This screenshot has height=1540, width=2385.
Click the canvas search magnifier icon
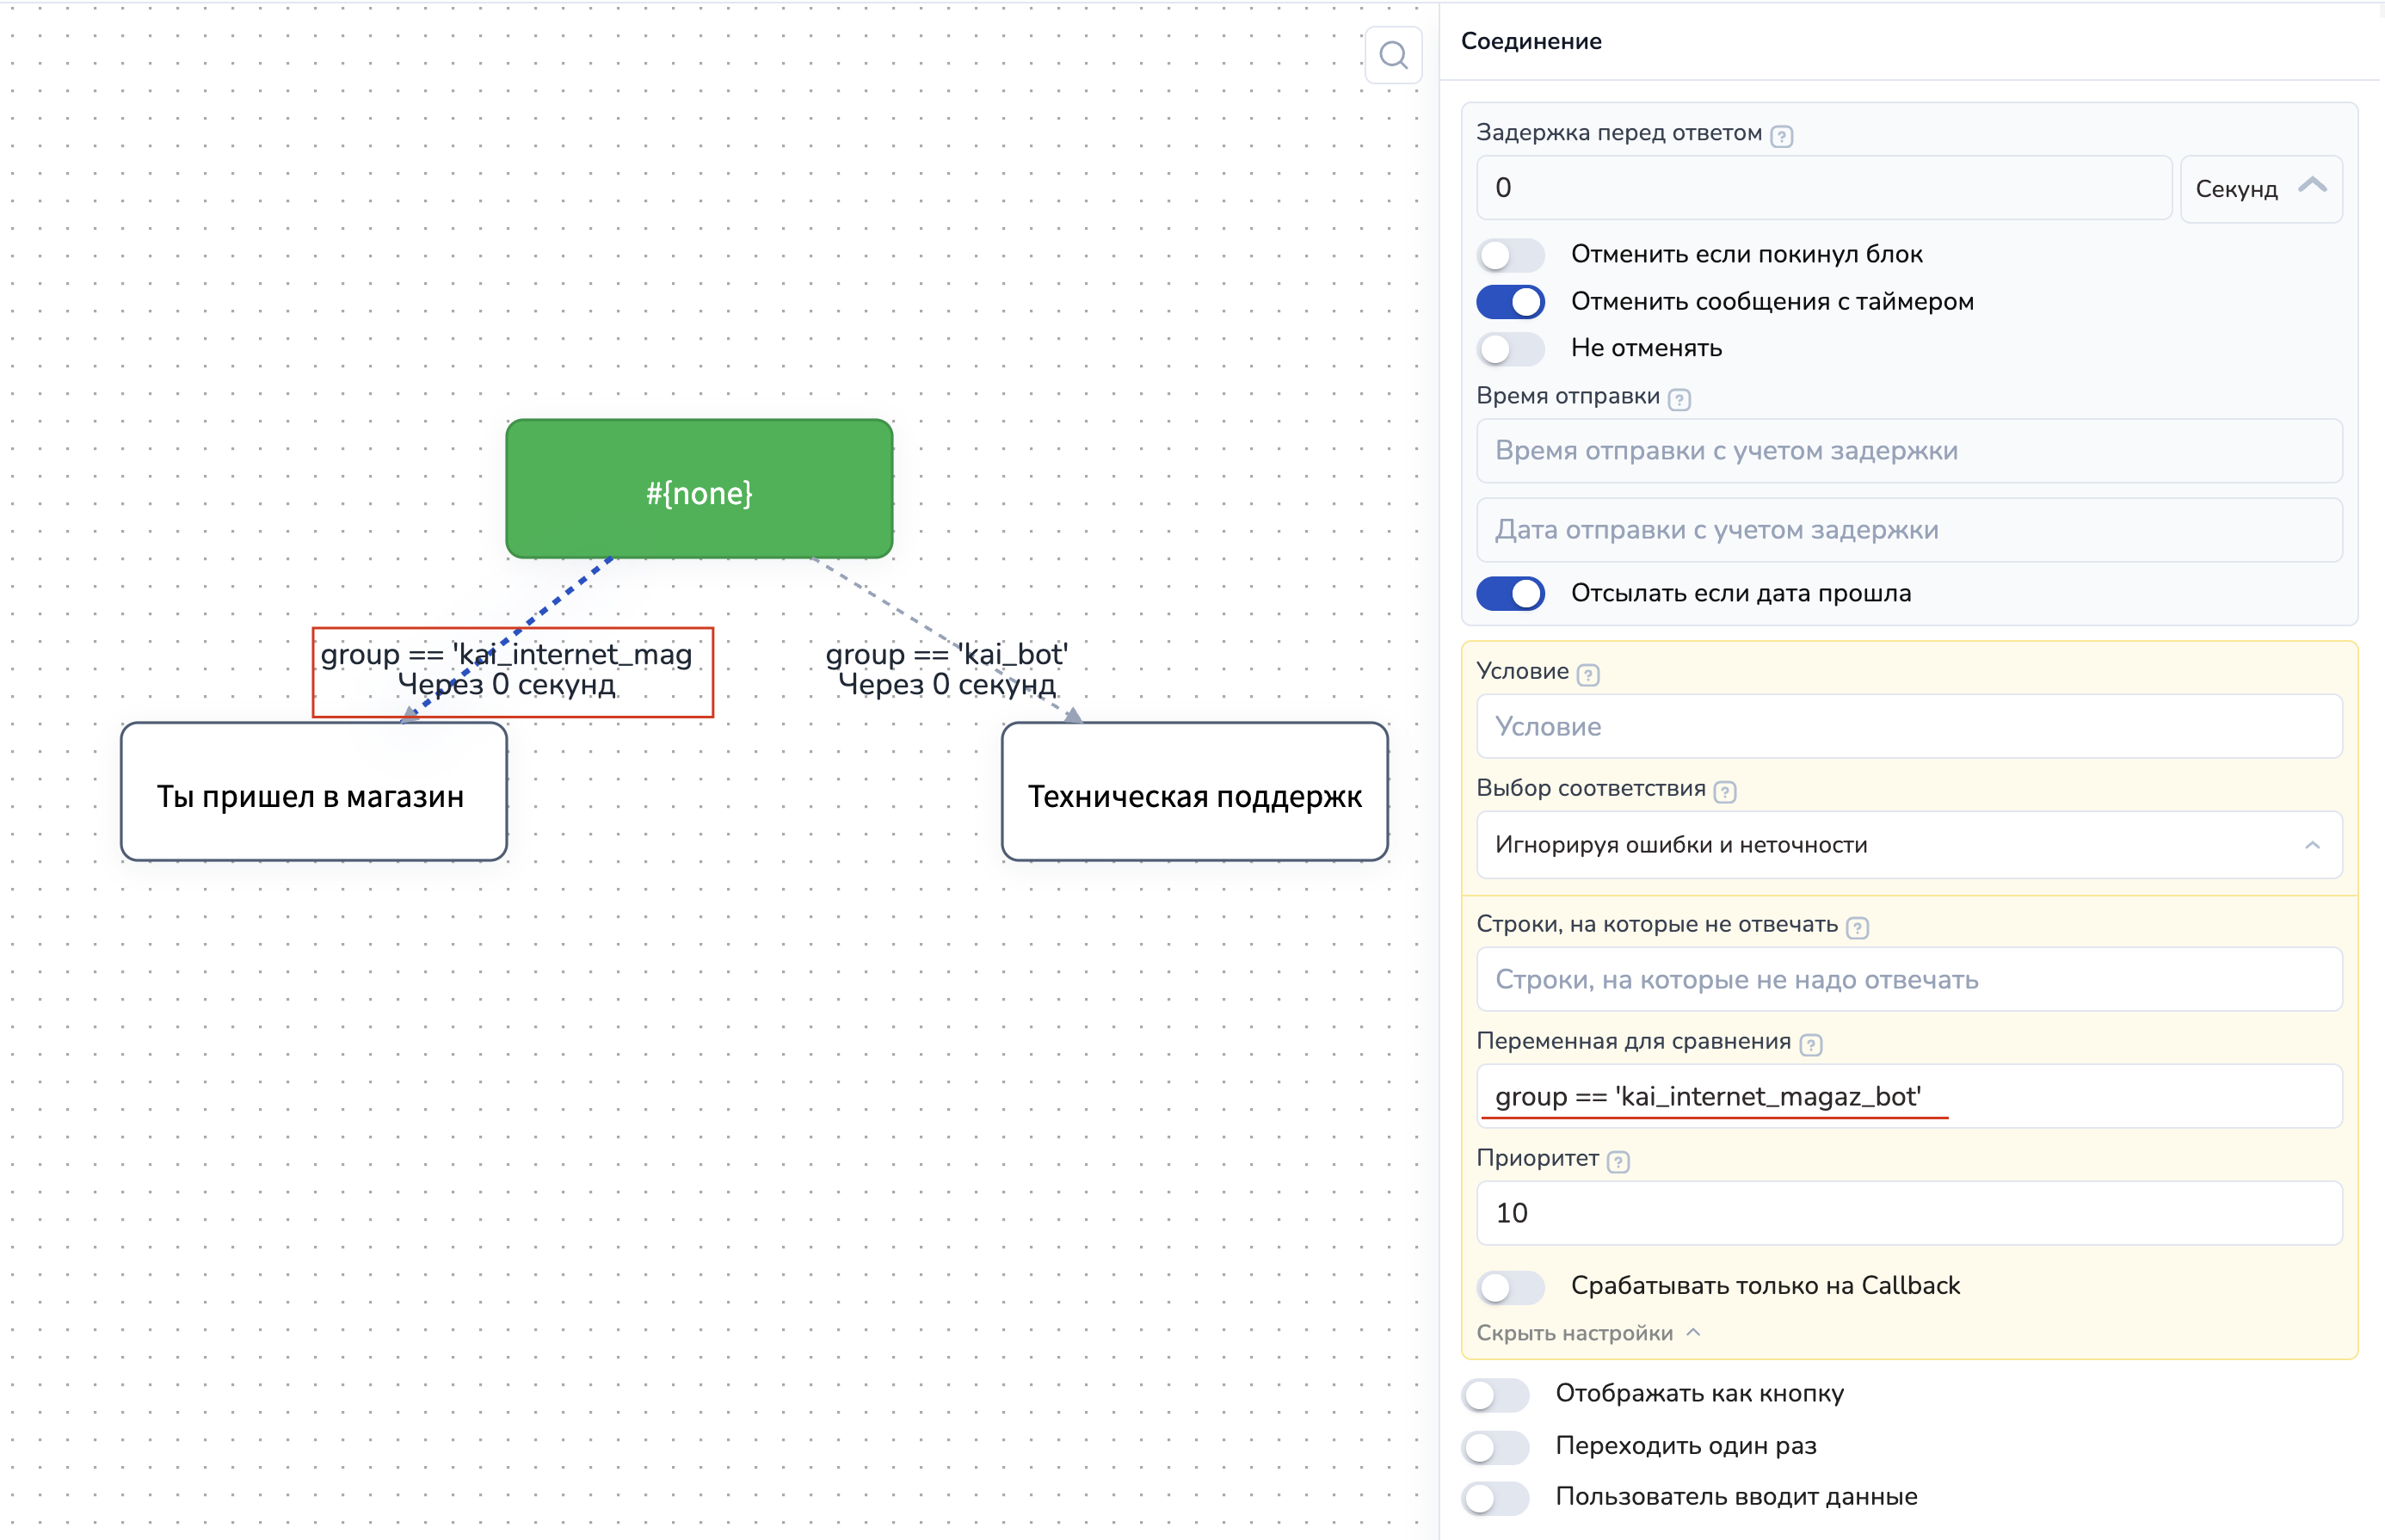pyautogui.click(x=1393, y=55)
